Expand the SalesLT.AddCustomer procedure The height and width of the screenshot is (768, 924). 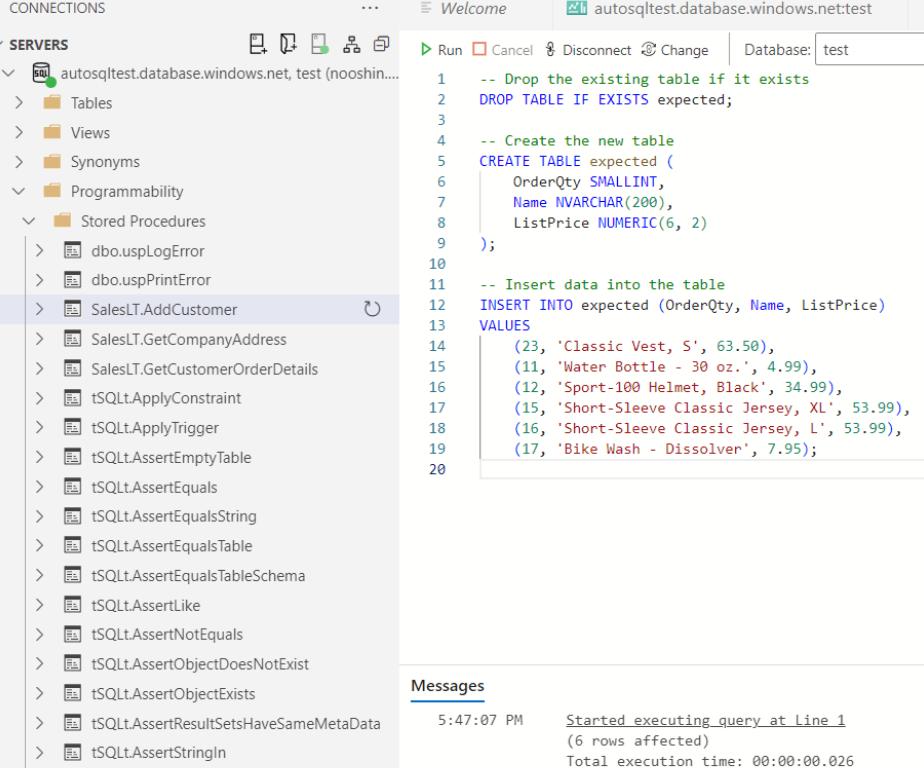click(39, 309)
